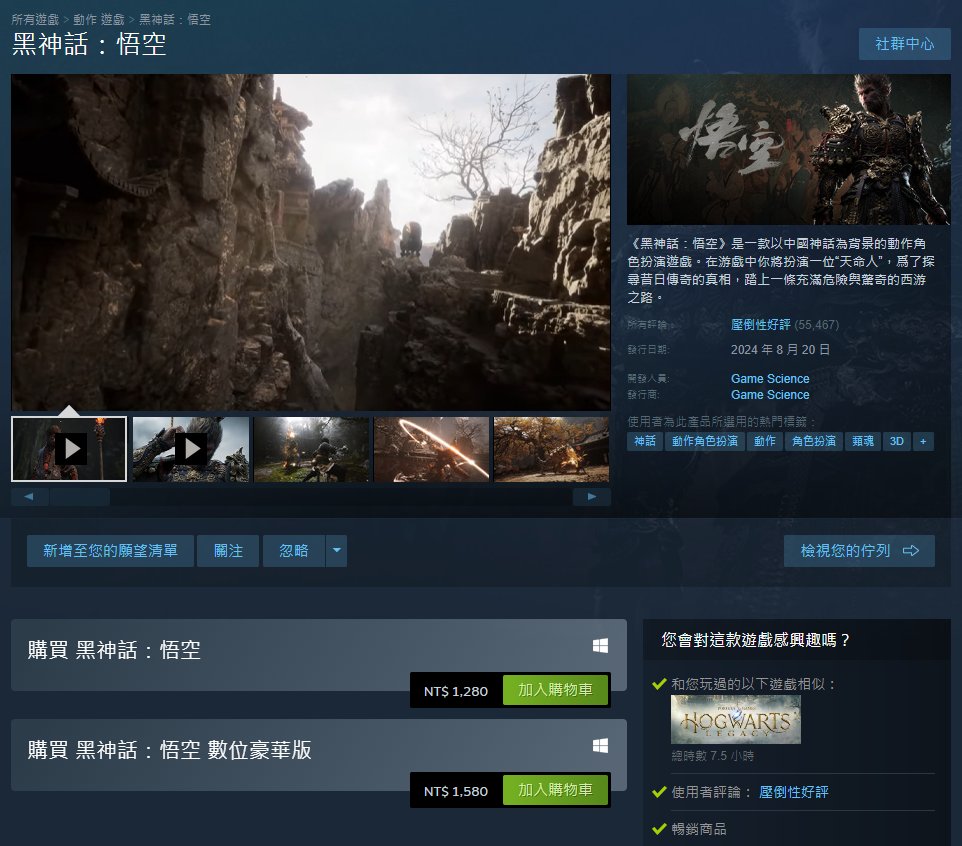The image size is (962, 846).
Task: Click 新增至您的願望清單 button
Action: coord(110,550)
